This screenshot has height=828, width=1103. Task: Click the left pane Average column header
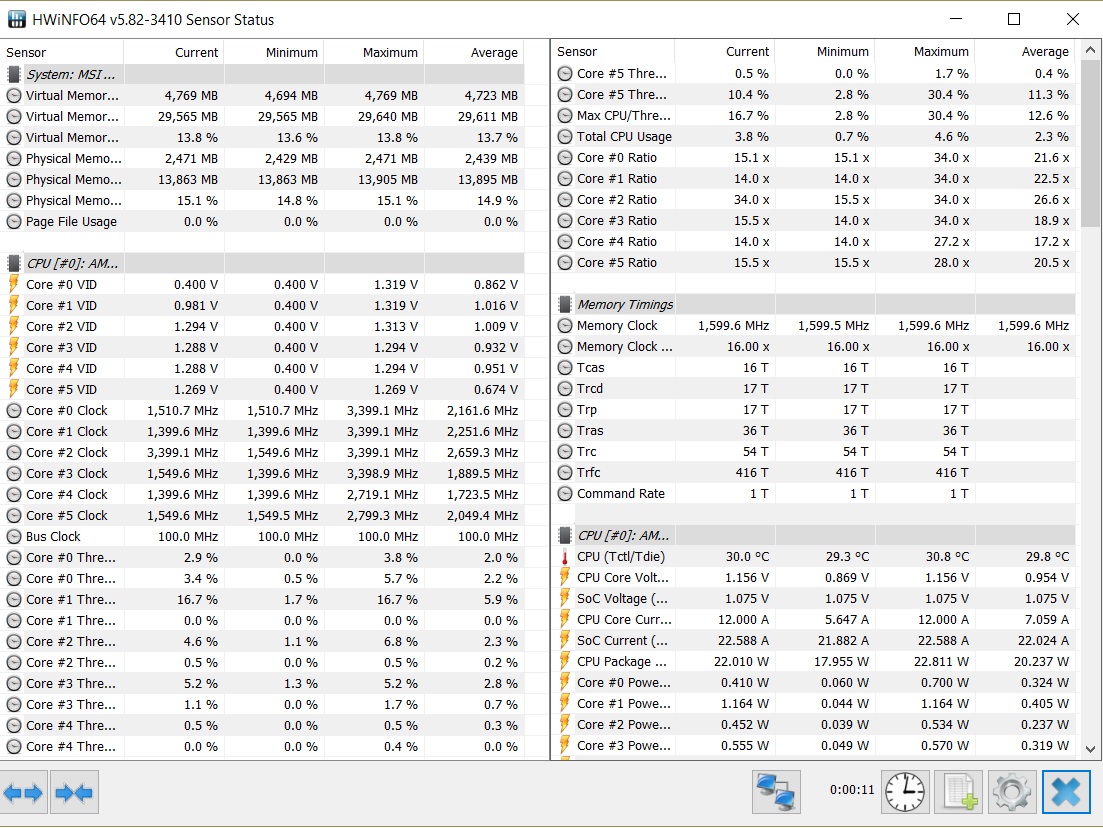tap(473, 52)
